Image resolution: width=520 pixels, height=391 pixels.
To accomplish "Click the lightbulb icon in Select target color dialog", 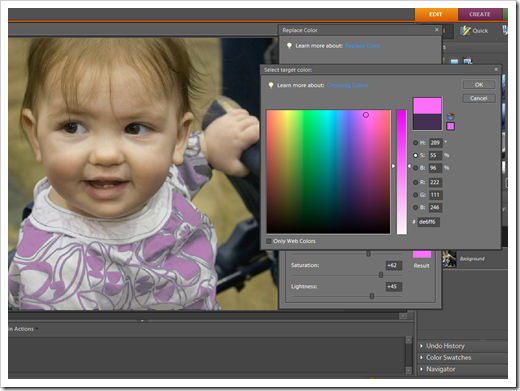I will [x=271, y=85].
